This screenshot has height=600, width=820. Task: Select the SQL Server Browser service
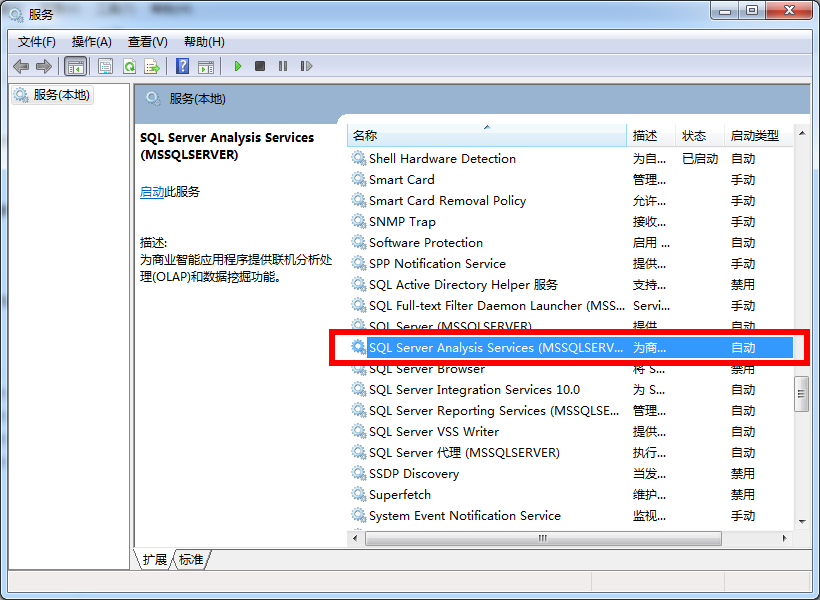(x=570, y=369)
